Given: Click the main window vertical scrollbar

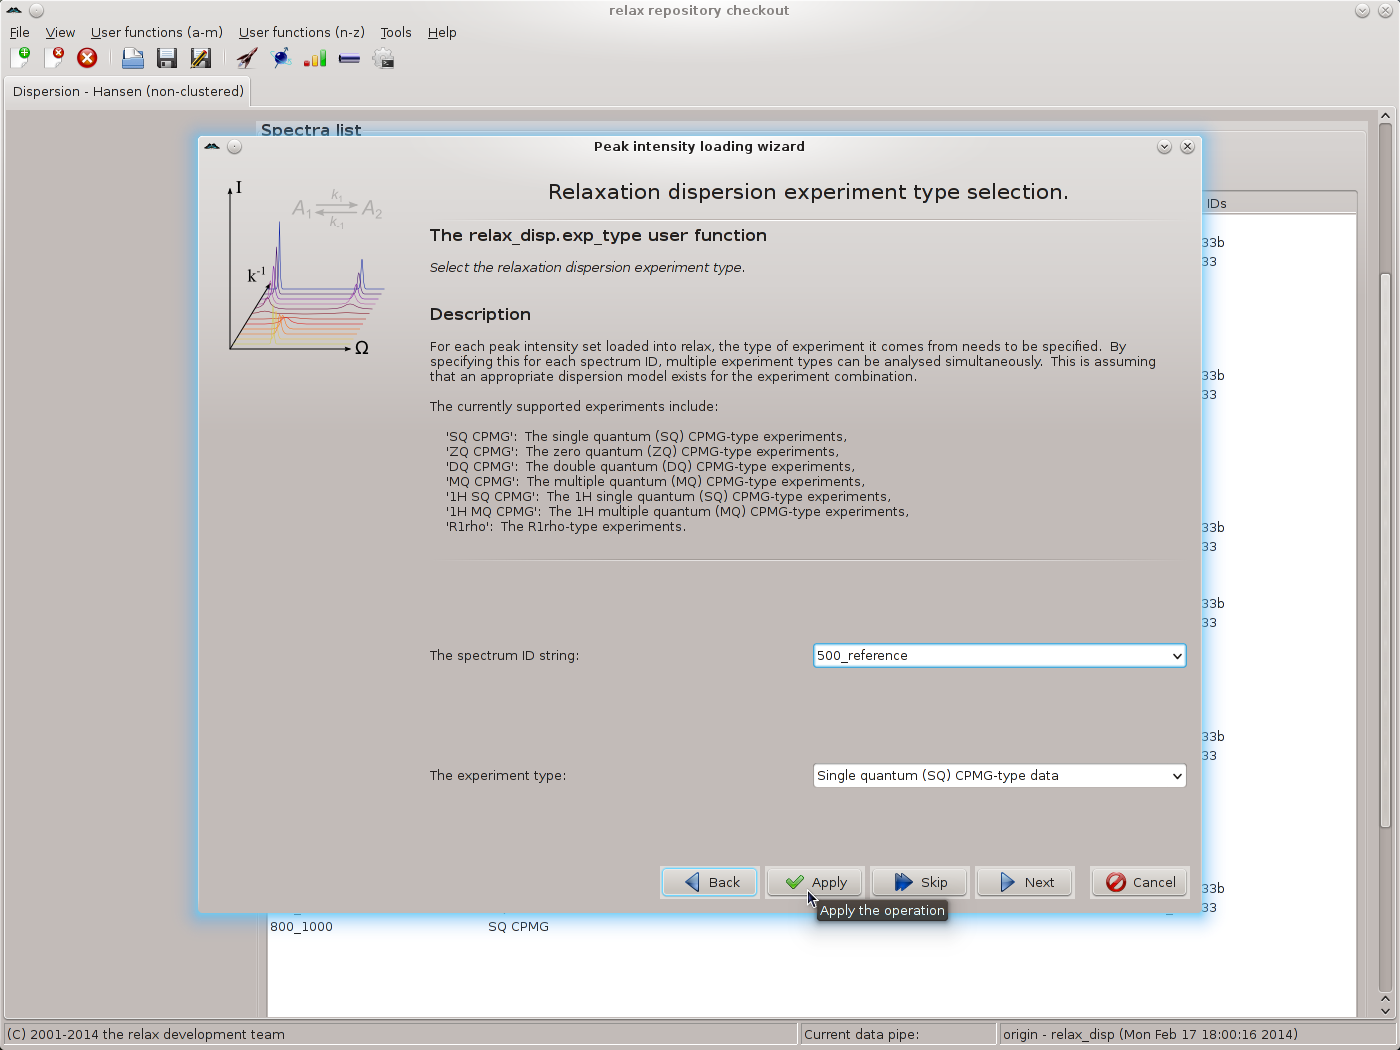Looking at the screenshot, I should pos(1385,550).
